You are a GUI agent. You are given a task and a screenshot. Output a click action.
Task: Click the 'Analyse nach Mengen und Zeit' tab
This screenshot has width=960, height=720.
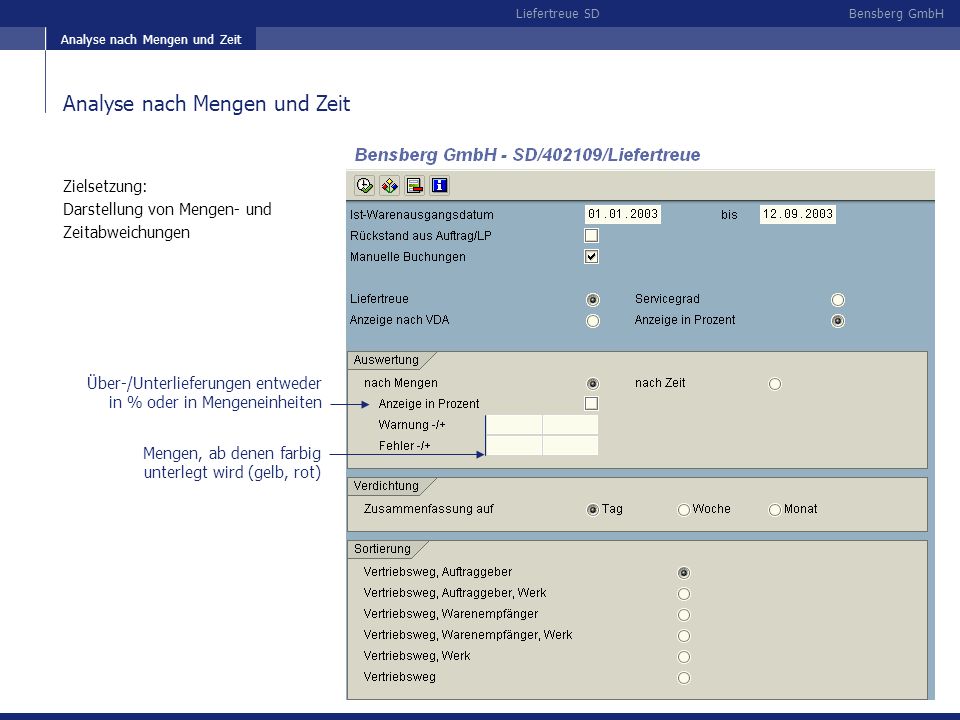click(151, 39)
